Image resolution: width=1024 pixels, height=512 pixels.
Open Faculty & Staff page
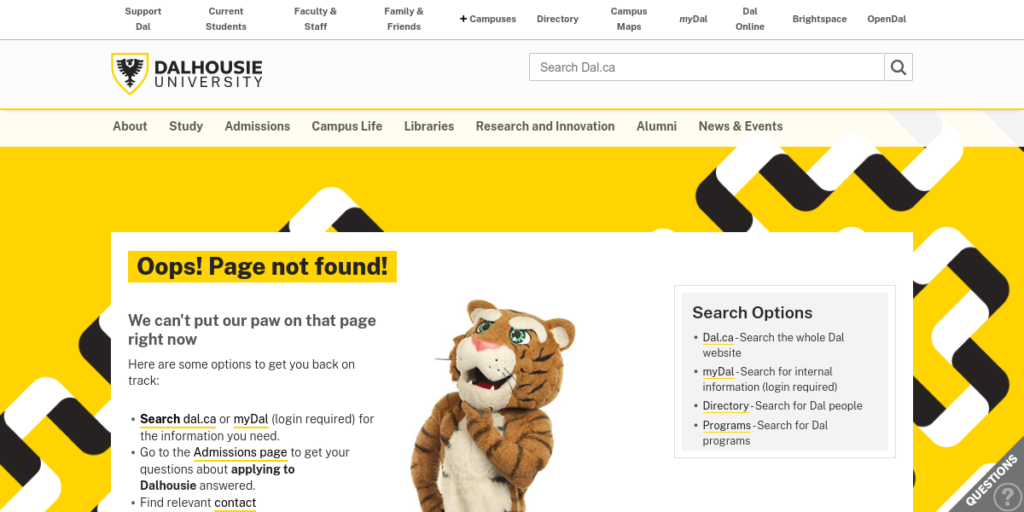pyautogui.click(x=315, y=19)
